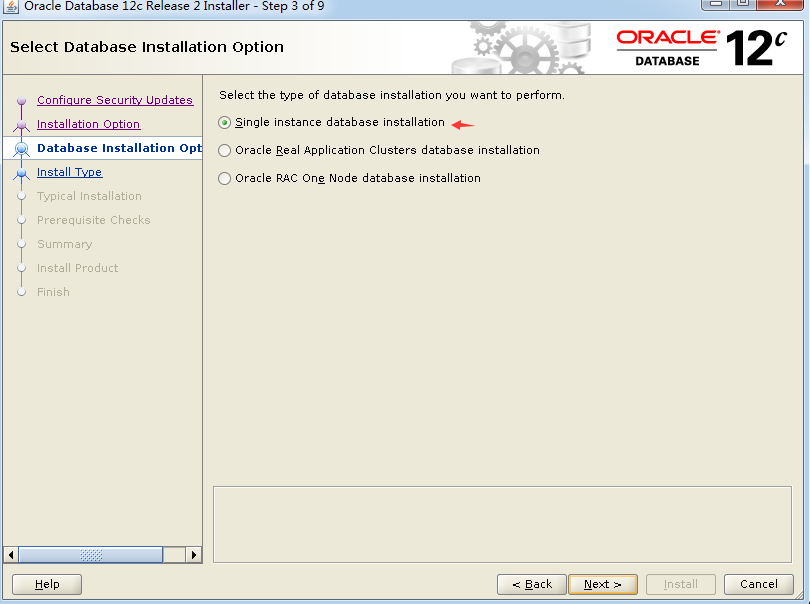
Task: Click the Oracle Database 12c logo
Action: pos(702,48)
